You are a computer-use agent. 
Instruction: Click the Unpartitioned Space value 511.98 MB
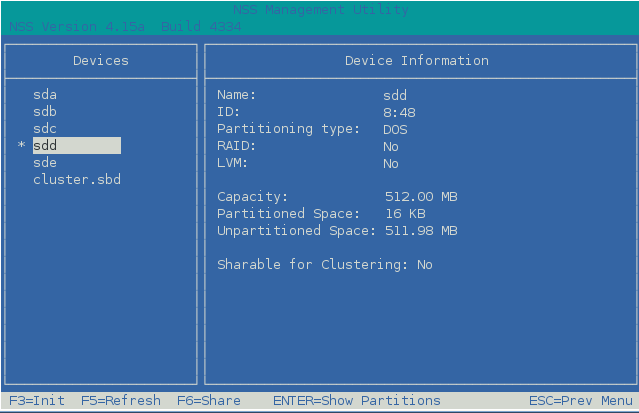(x=421, y=231)
